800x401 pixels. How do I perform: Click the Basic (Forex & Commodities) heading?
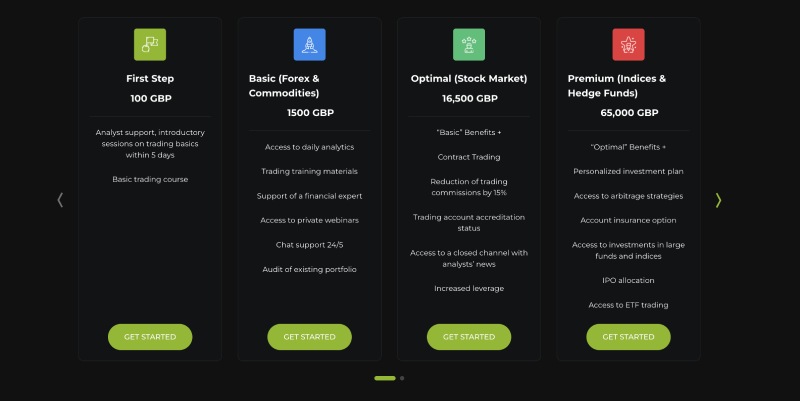tap(284, 85)
